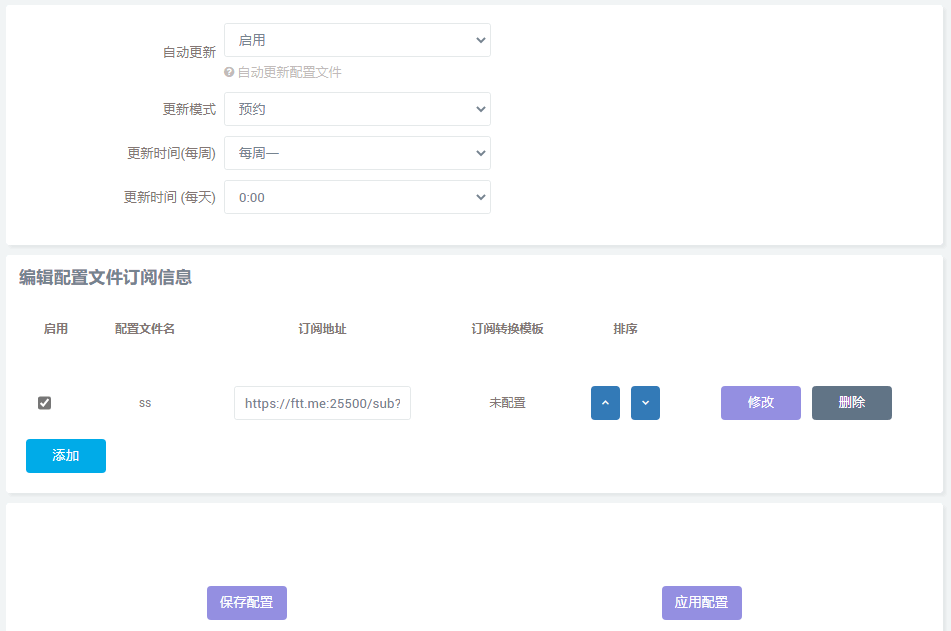
Task: Click the 应用配置 button
Action: pyautogui.click(x=701, y=603)
